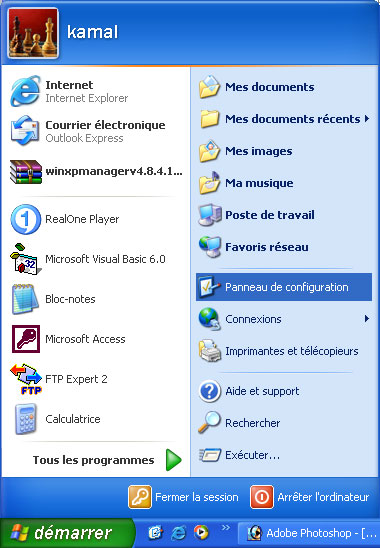Click the Courrier électronique label
This screenshot has width=380, height=548.
105,125
